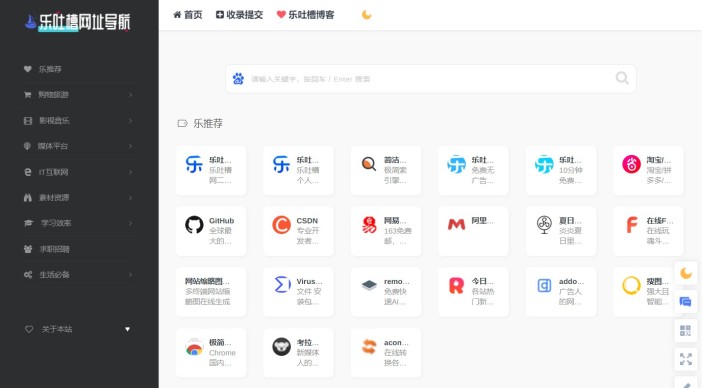This screenshot has width=702, height=388.
Task: Open the 阿里 card with red M
Action: click(473, 231)
